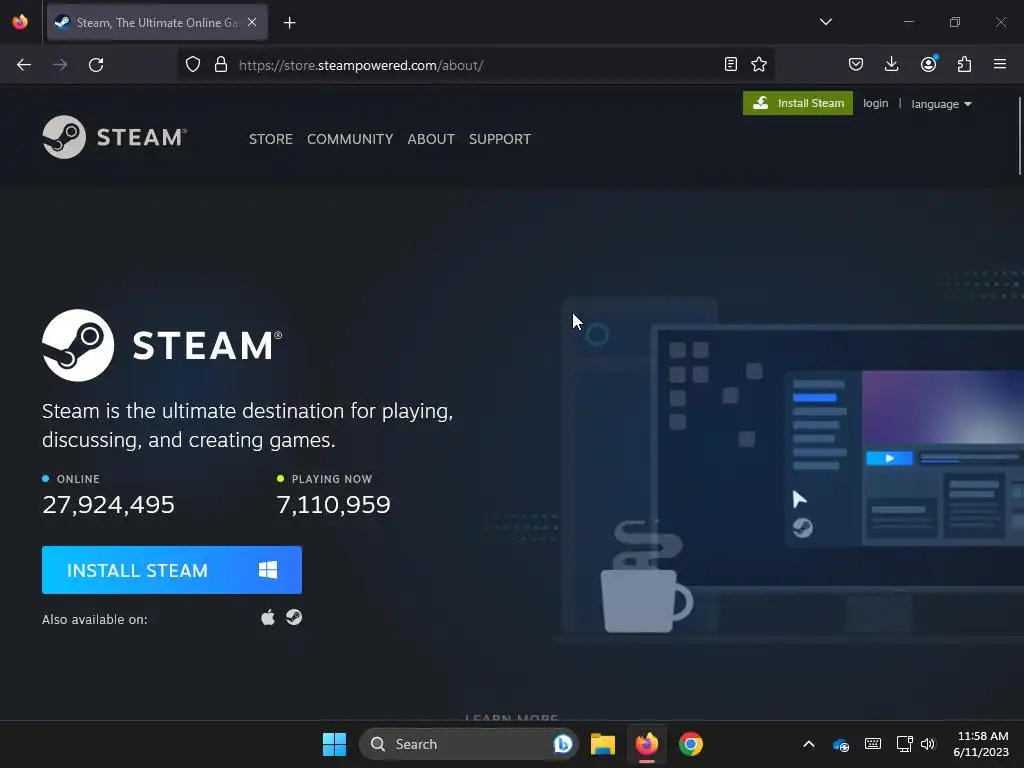The image size is (1024, 768).
Task: Click the browser forward arrow button
Action: click(60, 65)
